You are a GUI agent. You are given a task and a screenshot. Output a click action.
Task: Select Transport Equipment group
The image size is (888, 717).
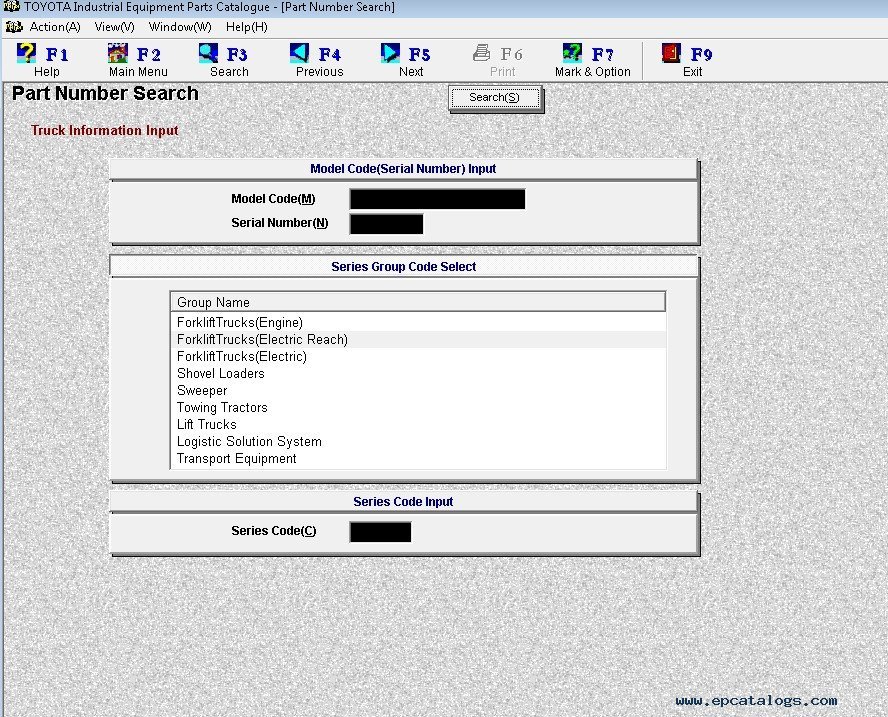(x=418, y=458)
